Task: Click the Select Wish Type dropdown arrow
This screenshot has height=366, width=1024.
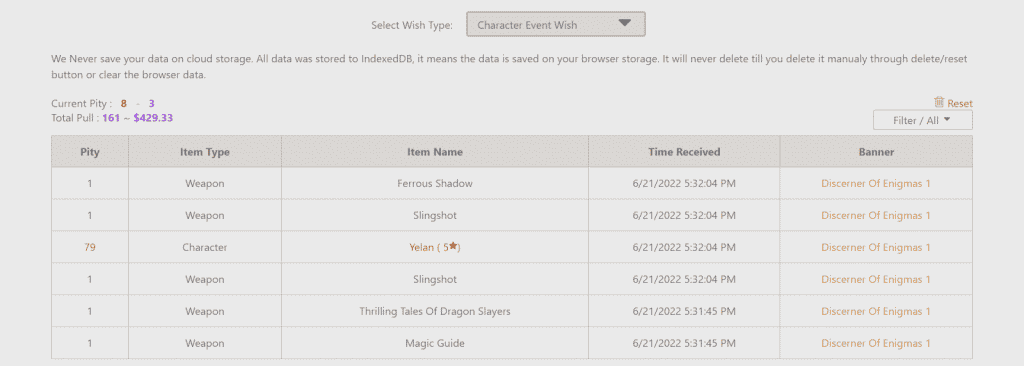Action: 625,23
